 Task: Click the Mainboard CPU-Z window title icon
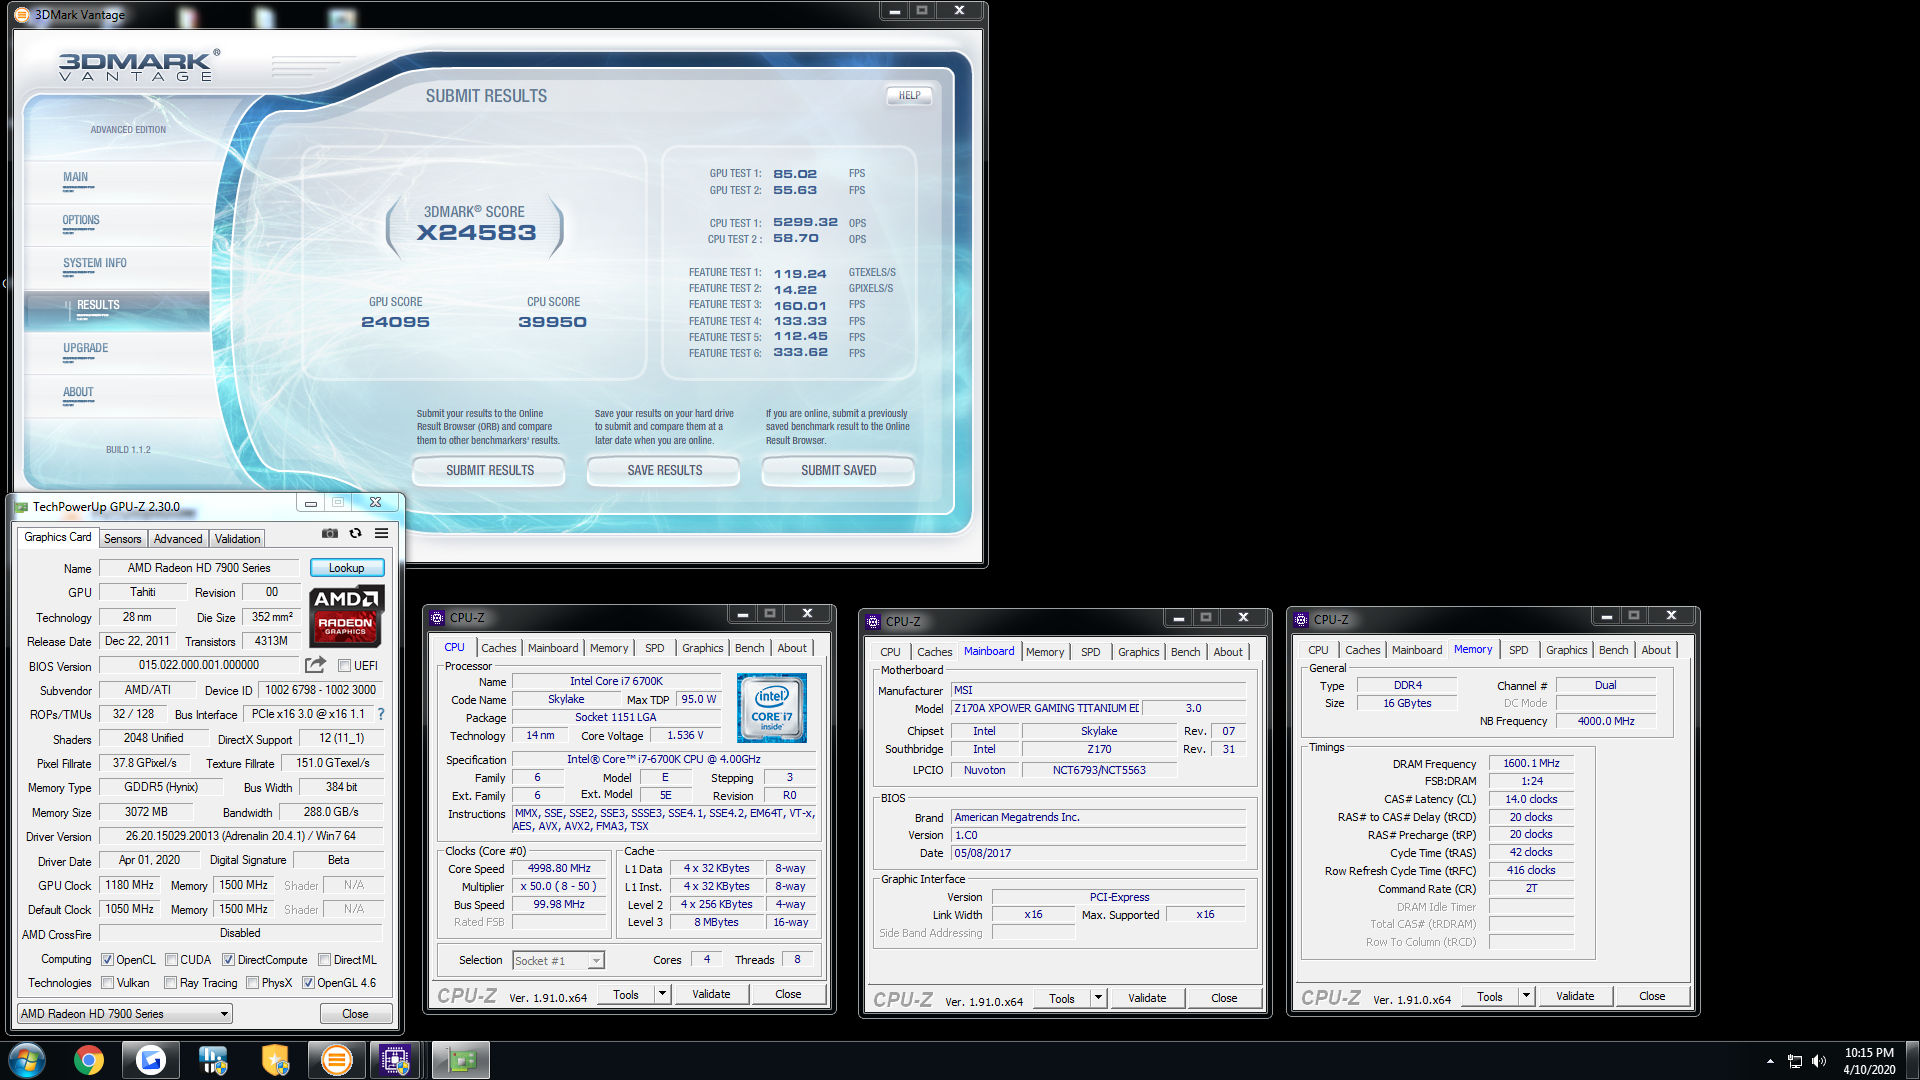coord(873,621)
